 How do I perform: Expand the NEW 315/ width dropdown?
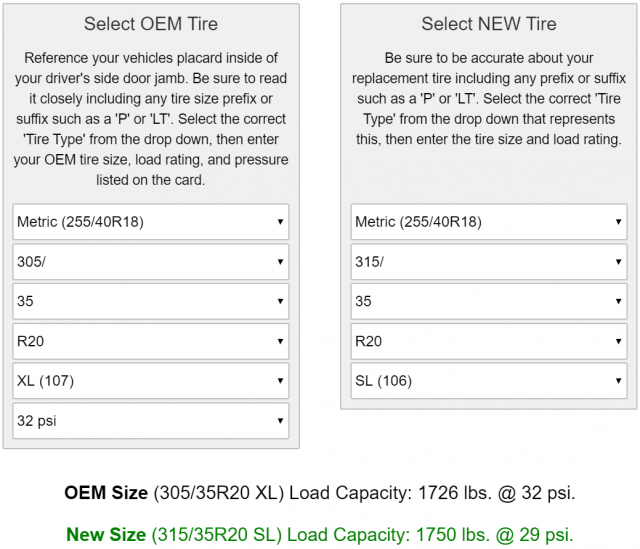click(489, 262)
